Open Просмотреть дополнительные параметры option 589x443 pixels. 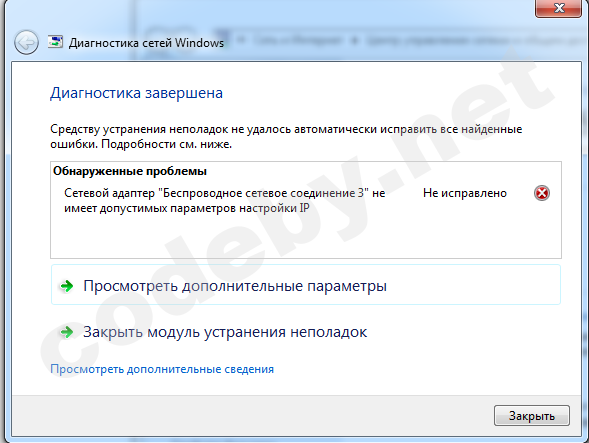point(306,285)
